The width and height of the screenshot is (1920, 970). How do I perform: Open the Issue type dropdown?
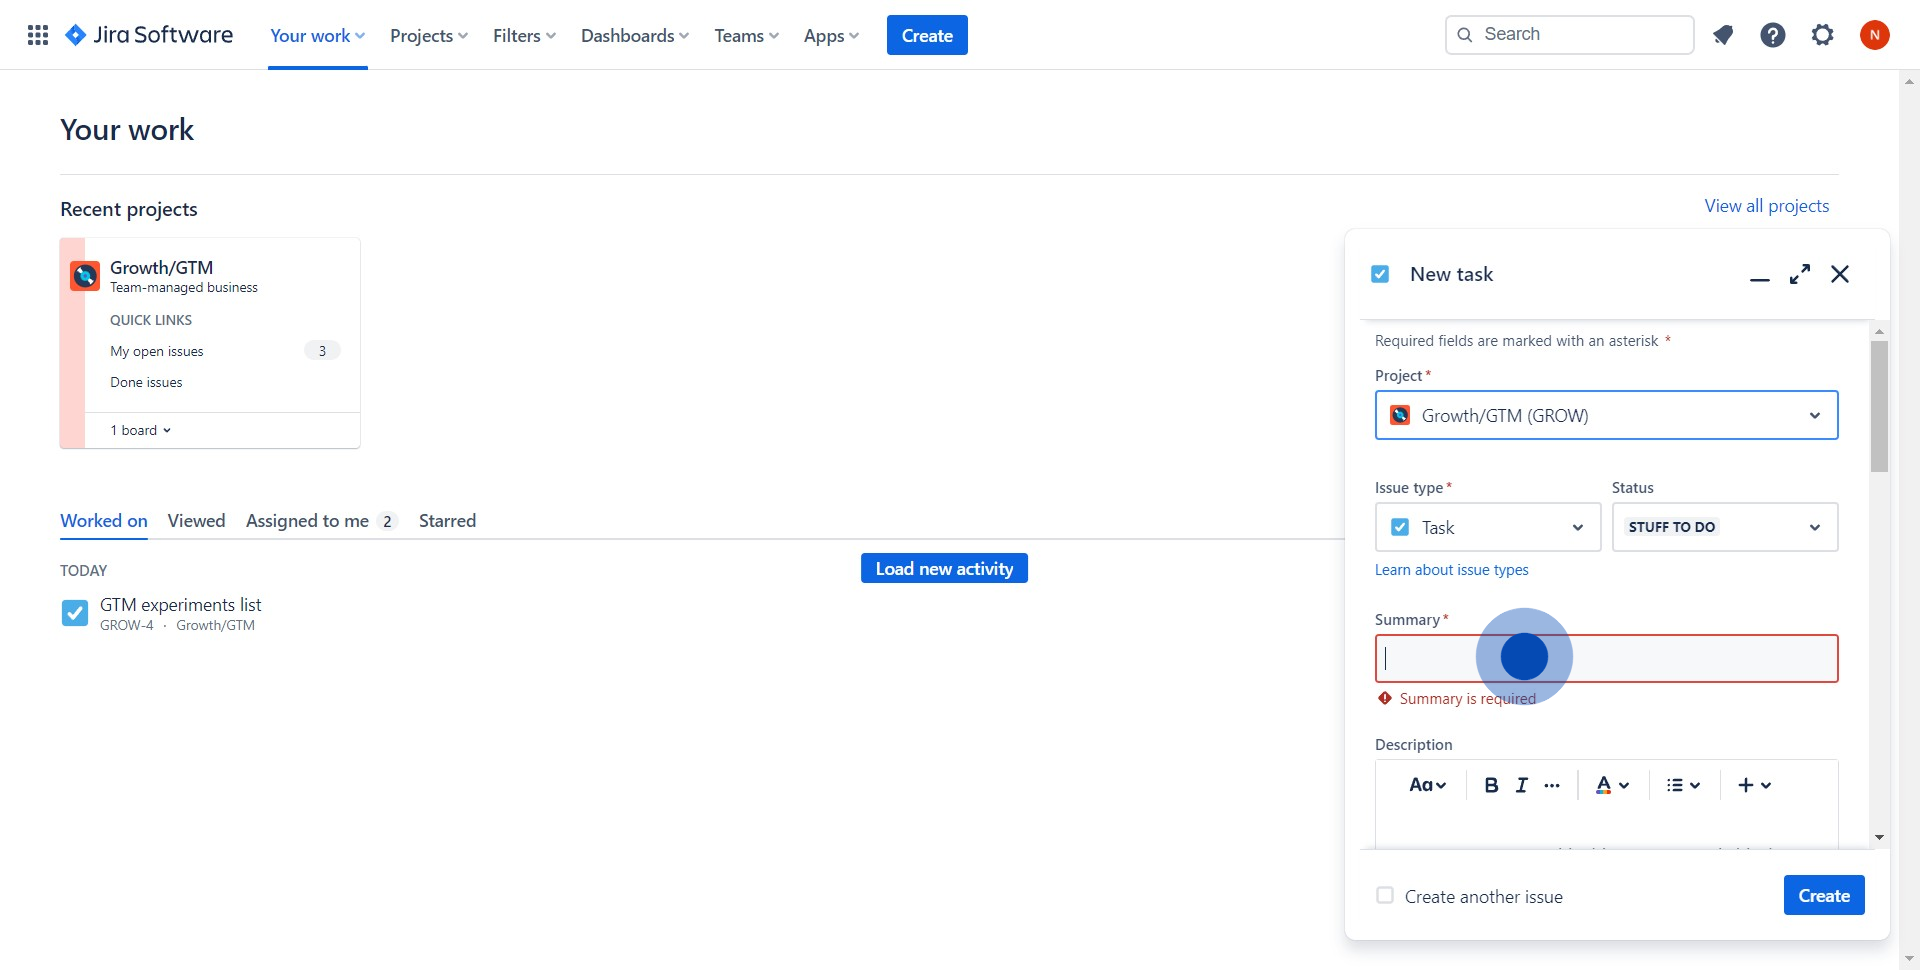[x=1487, y=527]
